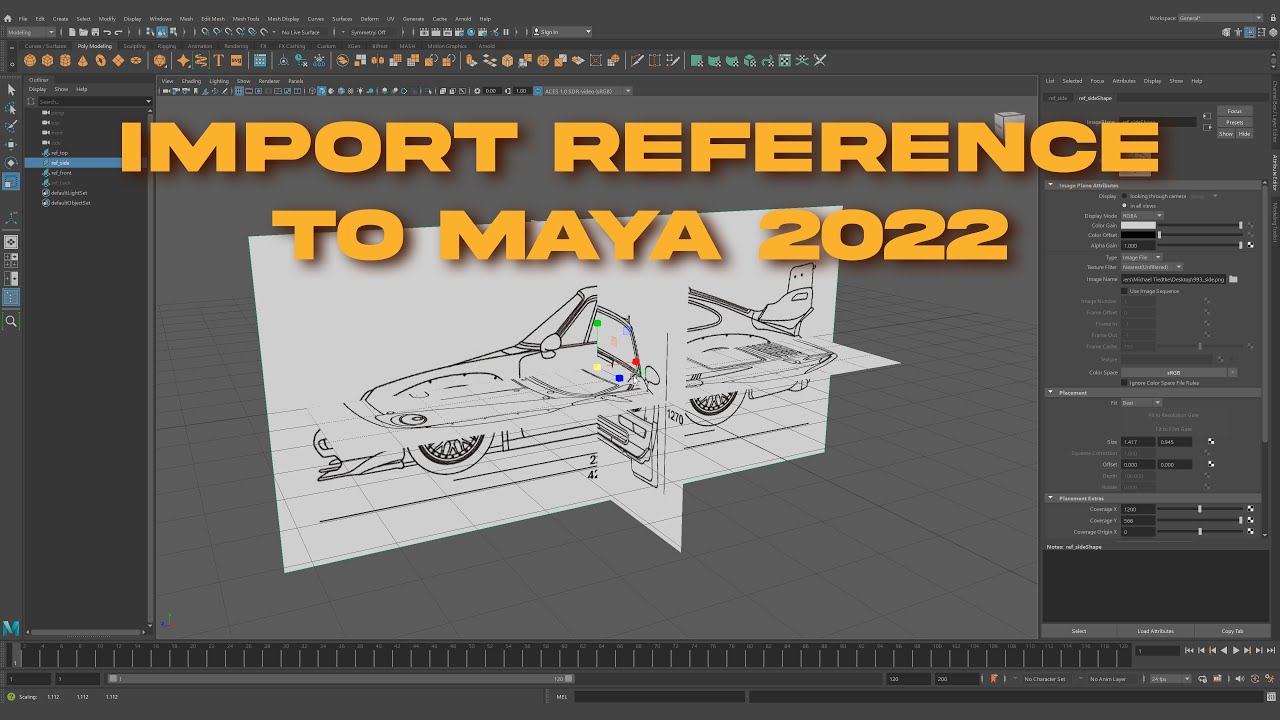Image resolution: width=1280 pixels, height=720 pixels.
Task: Collapse the Image Plane Attributes section
Action: tap(1051, 185)
